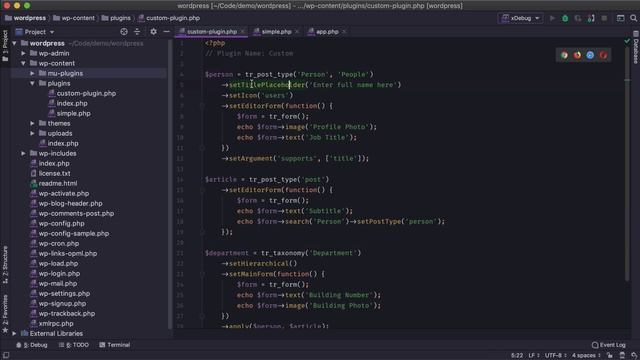
Task: Click the green Debug bug icon
Action: pos(565,18)
